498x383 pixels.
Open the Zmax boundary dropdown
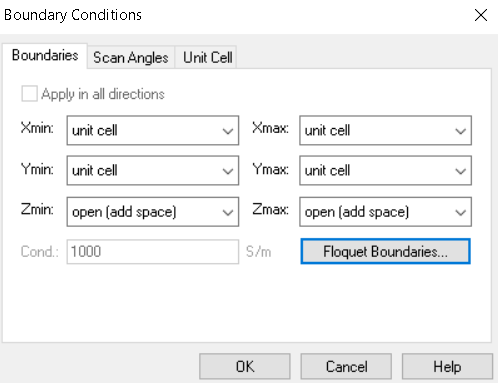385,212
